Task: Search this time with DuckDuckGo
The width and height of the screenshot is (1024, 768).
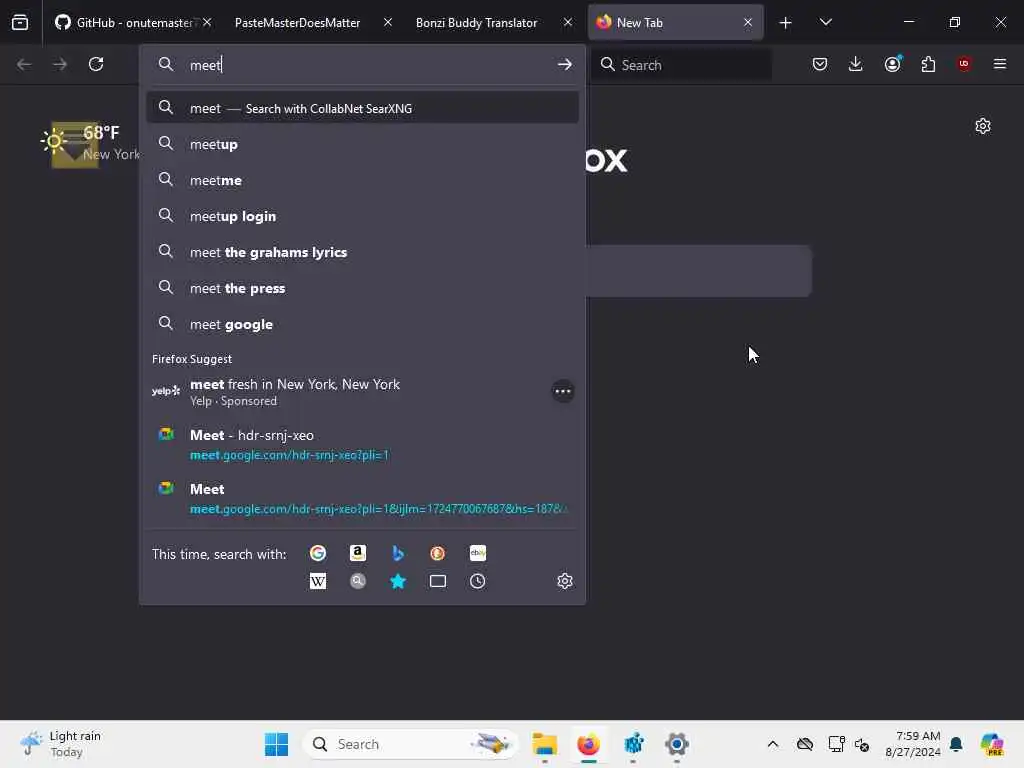Action: click(x=438, y=553)
